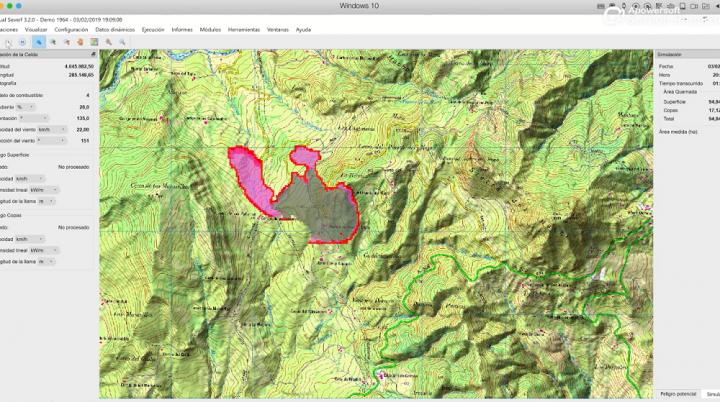Image resolution: width=720 pixels, height=402 pixels.
Task: Open the Herramientas menu
Action: click(x=243, y=30)
